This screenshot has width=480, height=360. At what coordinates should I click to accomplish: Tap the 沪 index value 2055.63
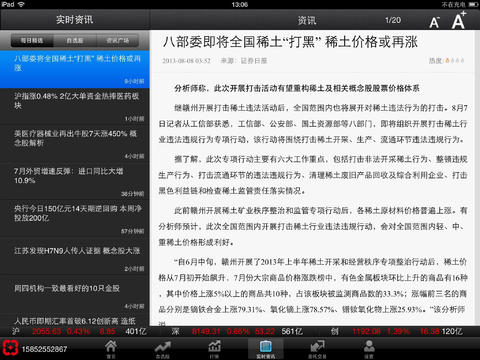tap(47, 331)
